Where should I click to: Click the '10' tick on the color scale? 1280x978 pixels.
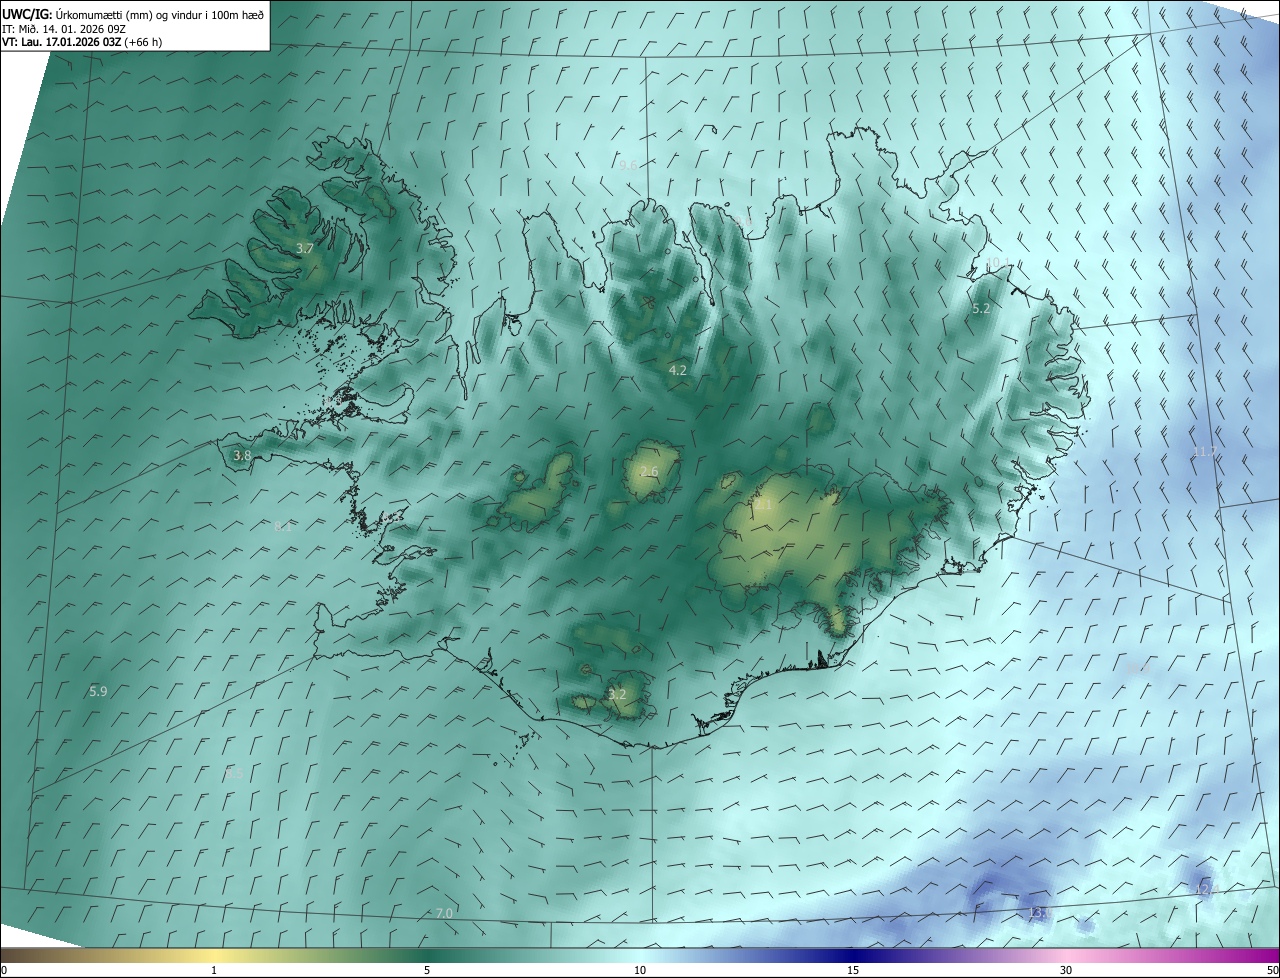[x=640, y=970]
